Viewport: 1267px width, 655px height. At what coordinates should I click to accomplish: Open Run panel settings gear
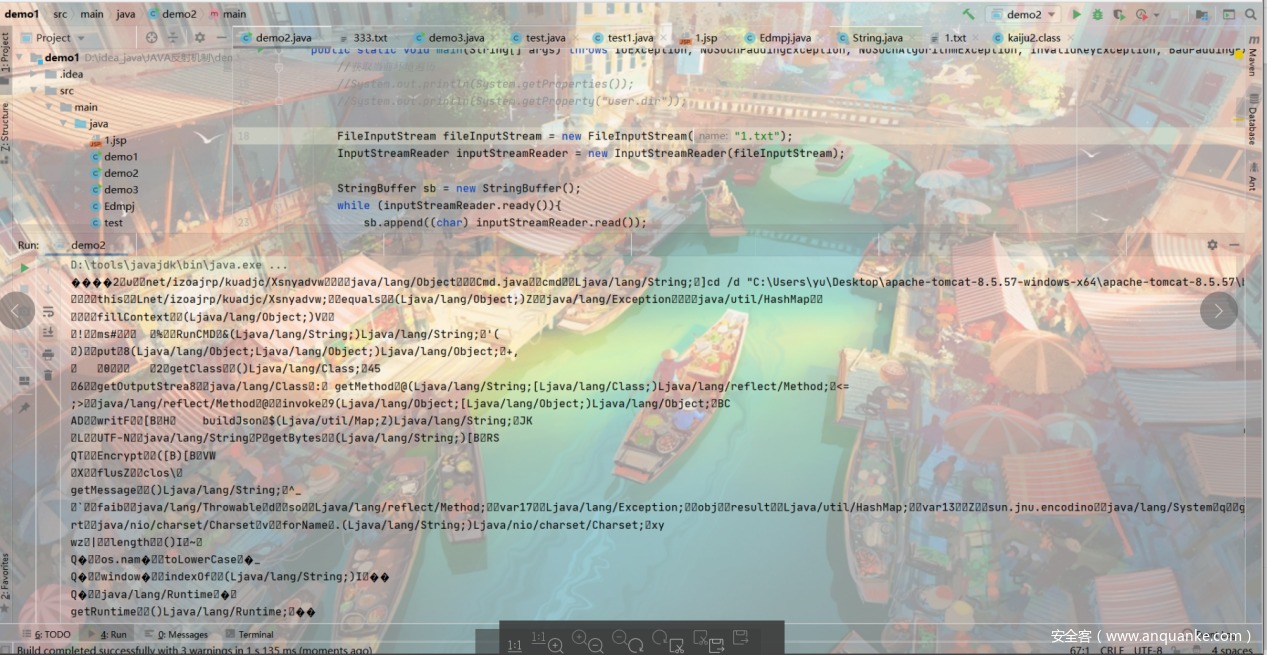pyautogui.click(x=1212, y=245)
